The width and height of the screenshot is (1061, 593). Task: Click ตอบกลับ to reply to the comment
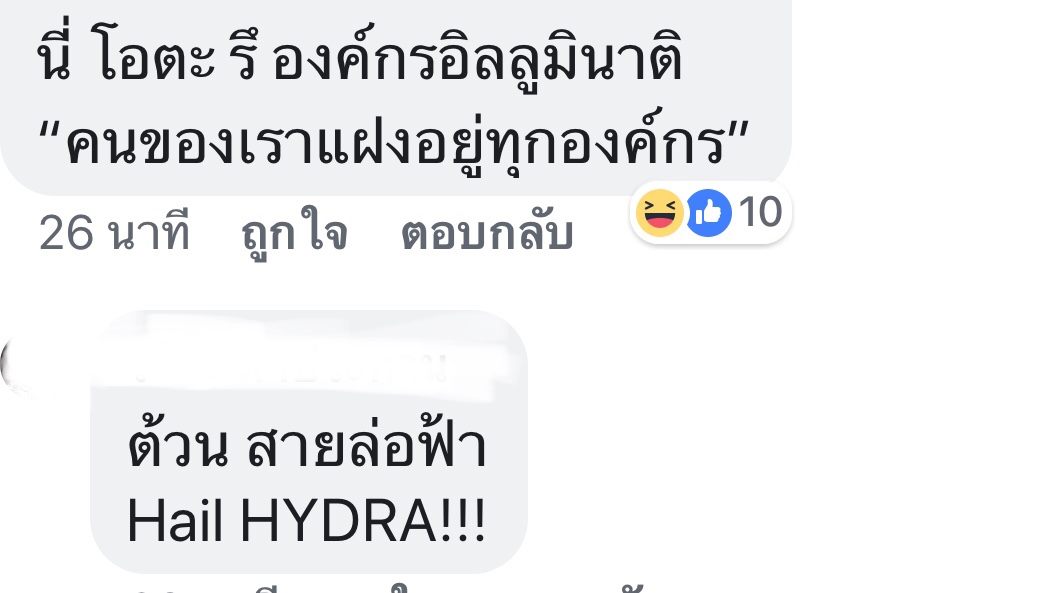pos(487,234)
